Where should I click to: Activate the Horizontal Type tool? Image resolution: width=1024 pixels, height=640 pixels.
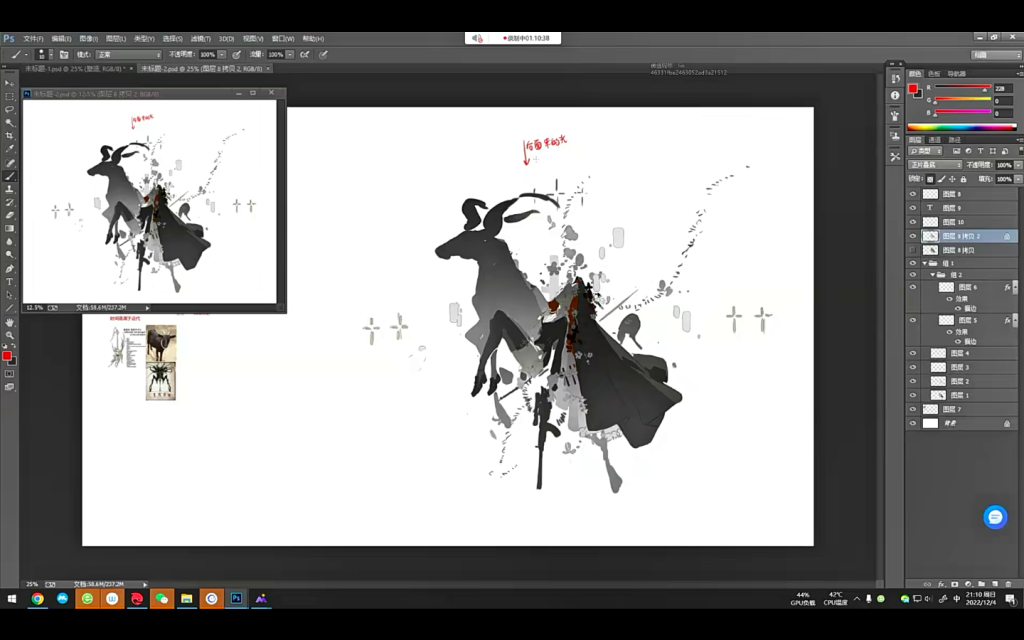click(x=10, y=282)
